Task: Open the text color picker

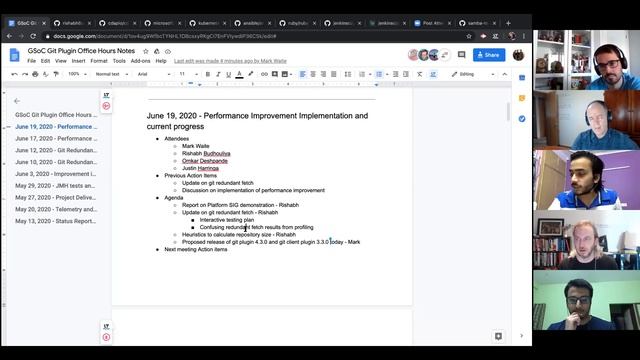Action: 240,74
